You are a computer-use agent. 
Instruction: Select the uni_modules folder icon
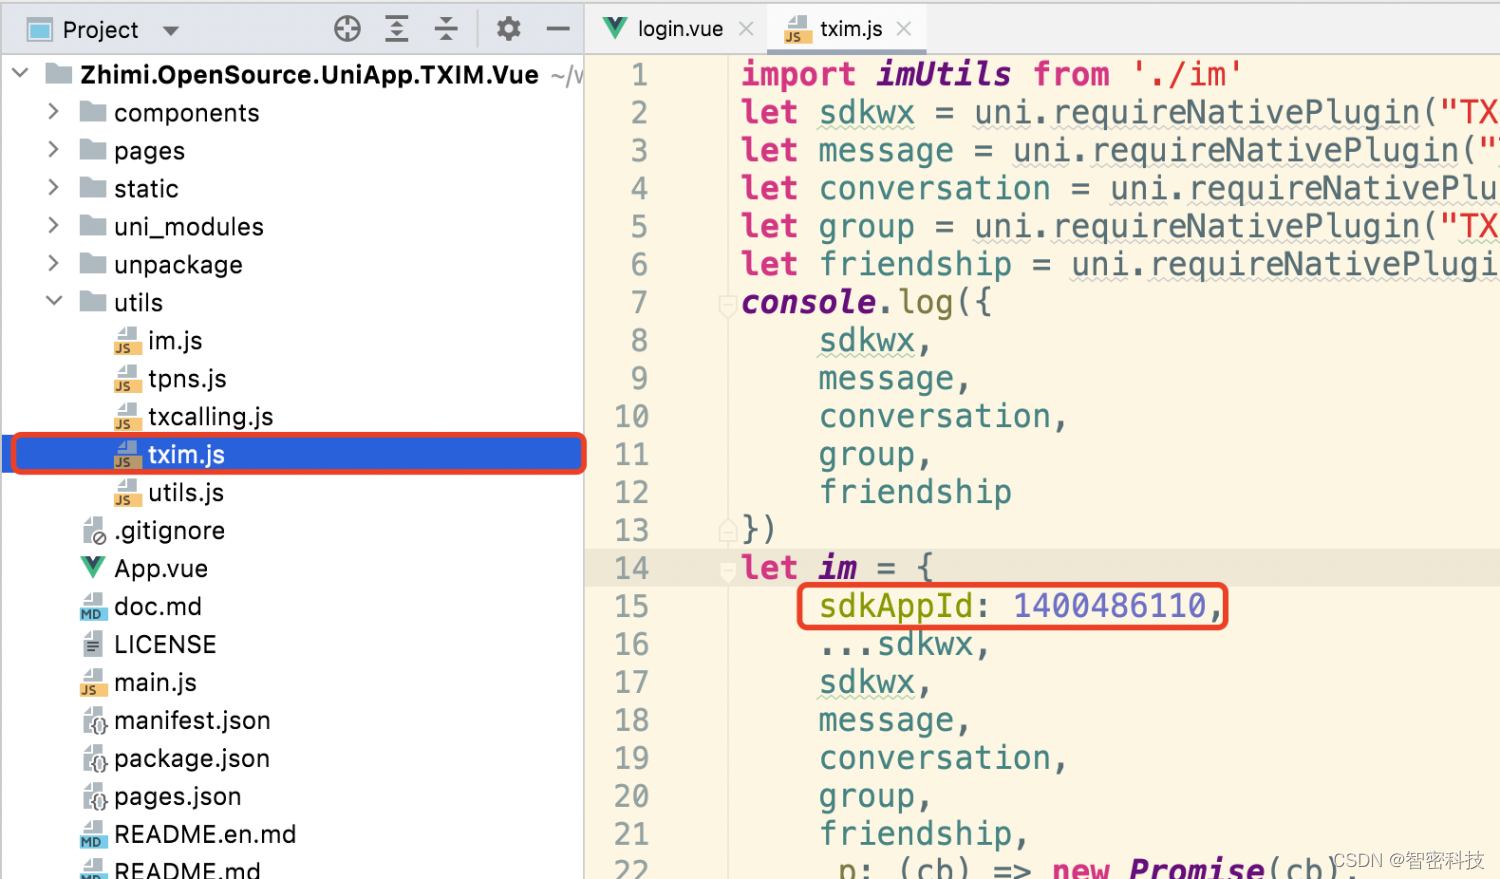(93, 225)
